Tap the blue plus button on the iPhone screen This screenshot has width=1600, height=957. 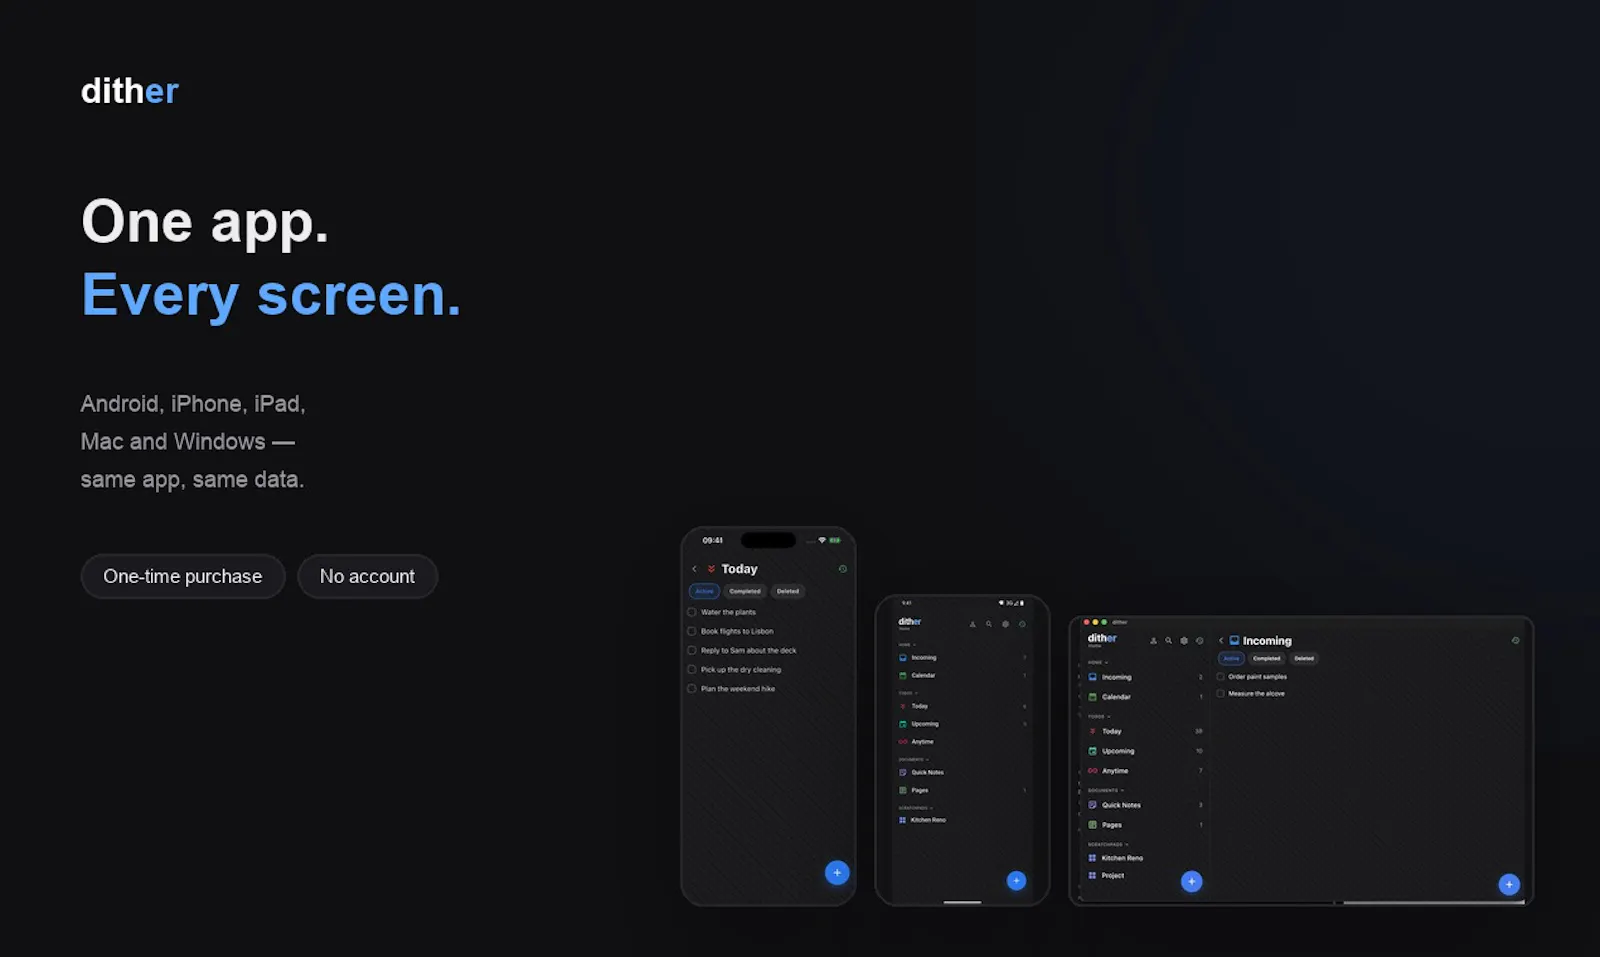837,873
